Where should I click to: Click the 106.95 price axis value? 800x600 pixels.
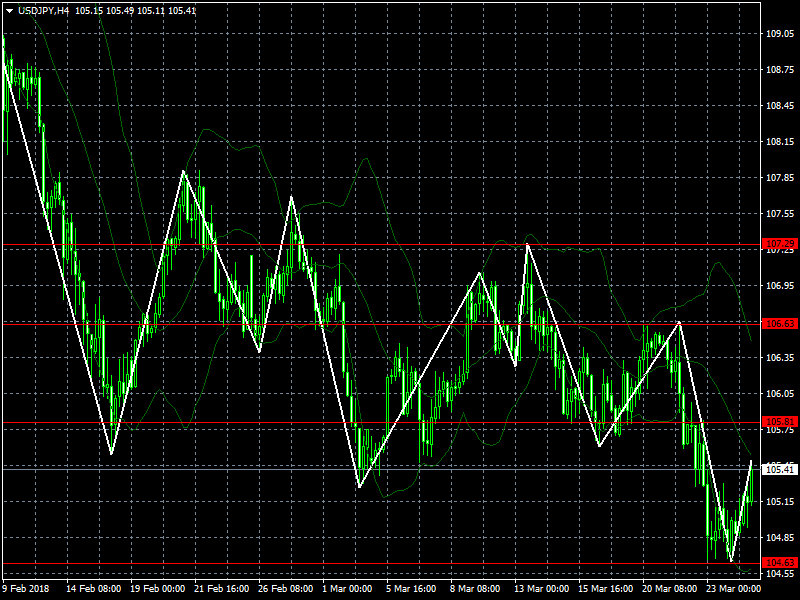coord(780,286)
